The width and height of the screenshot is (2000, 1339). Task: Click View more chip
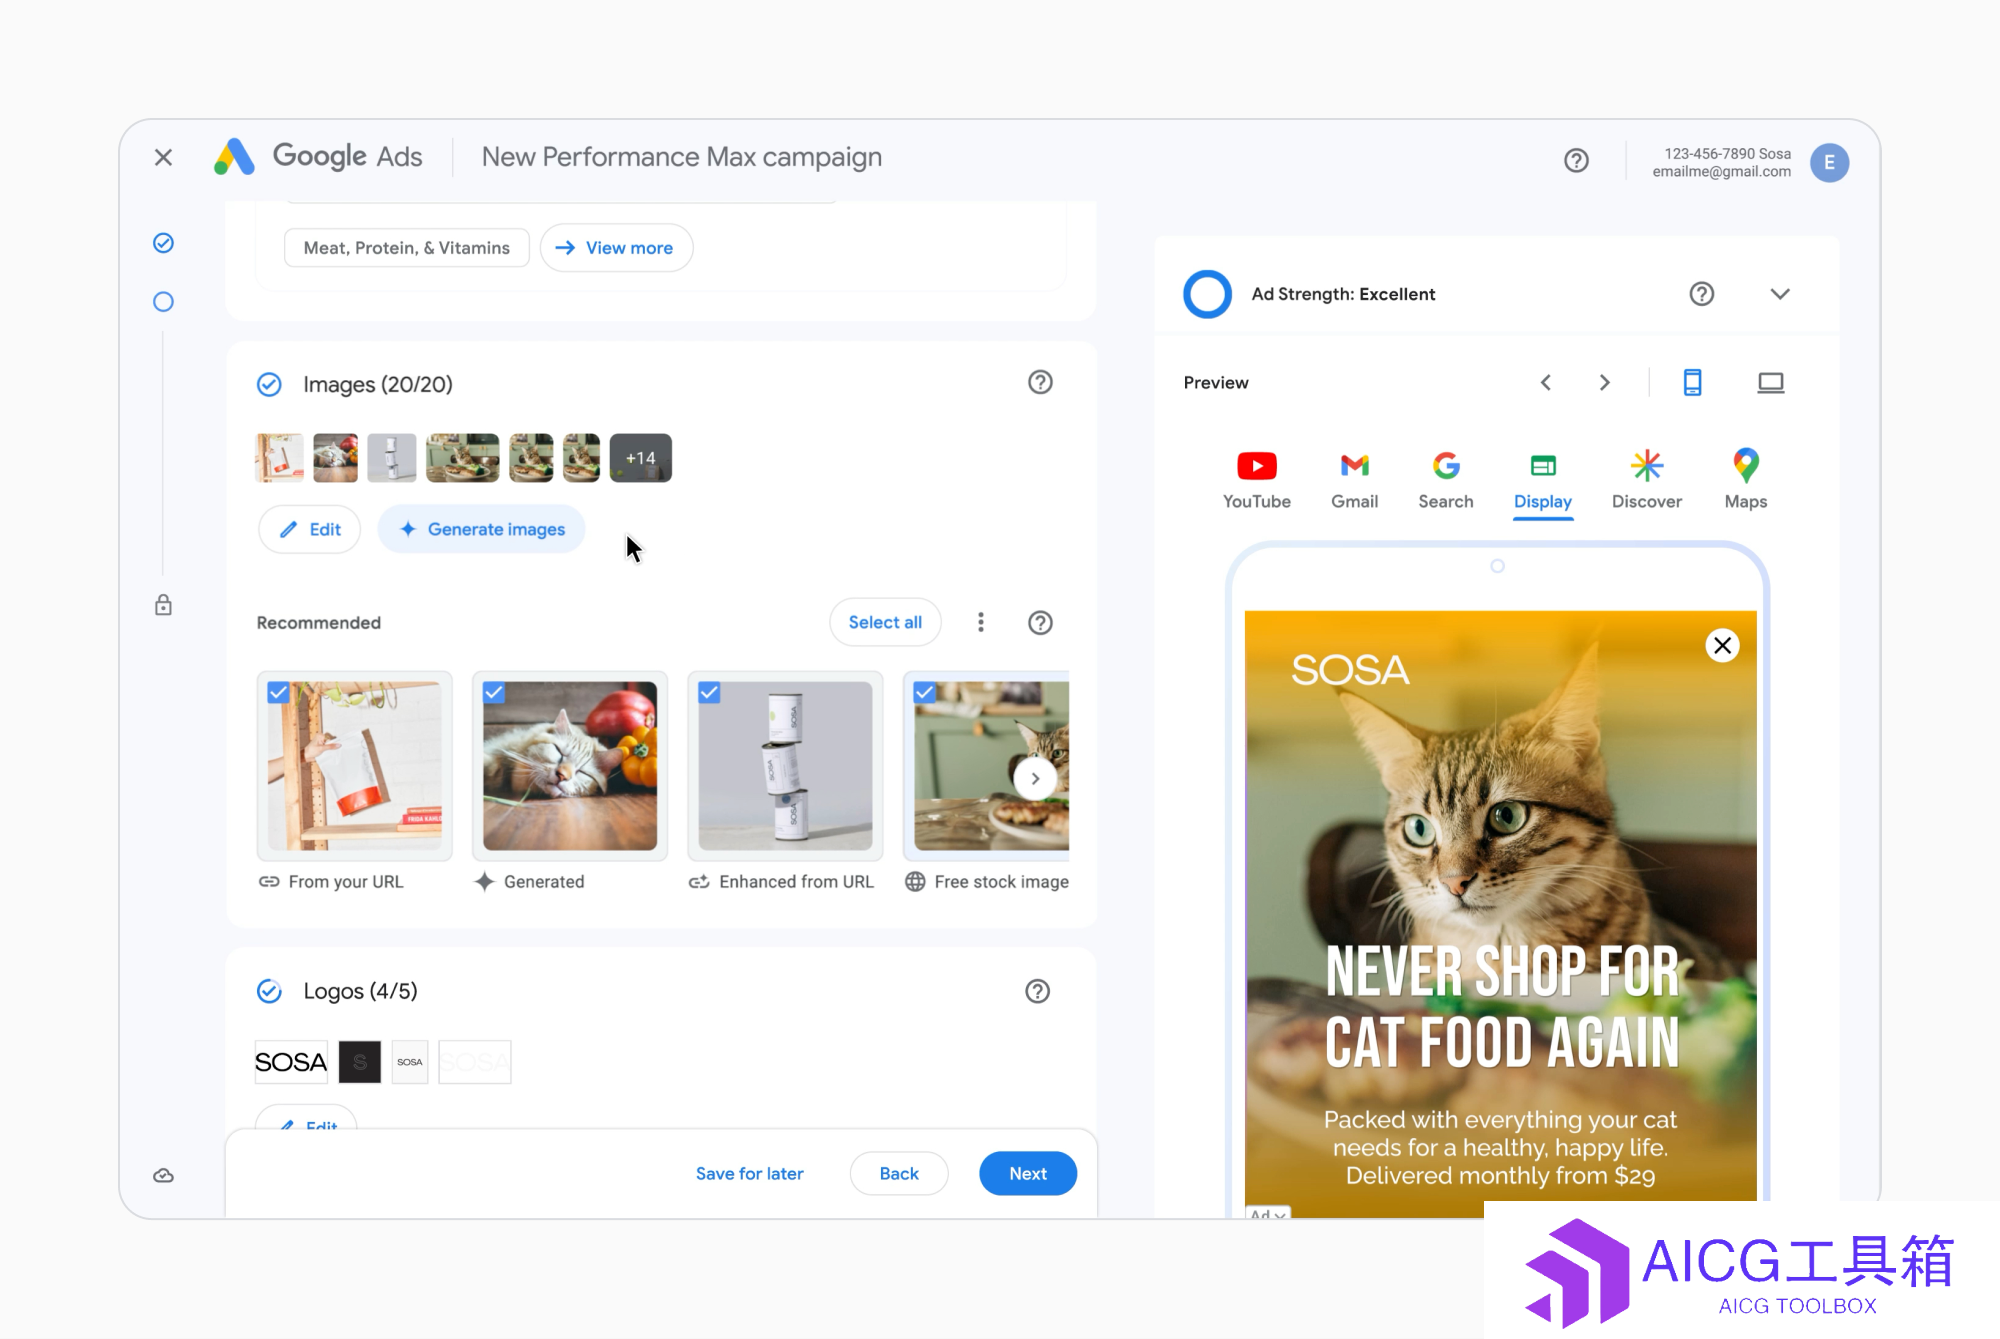pyautogui.click(x=616, y=248)
